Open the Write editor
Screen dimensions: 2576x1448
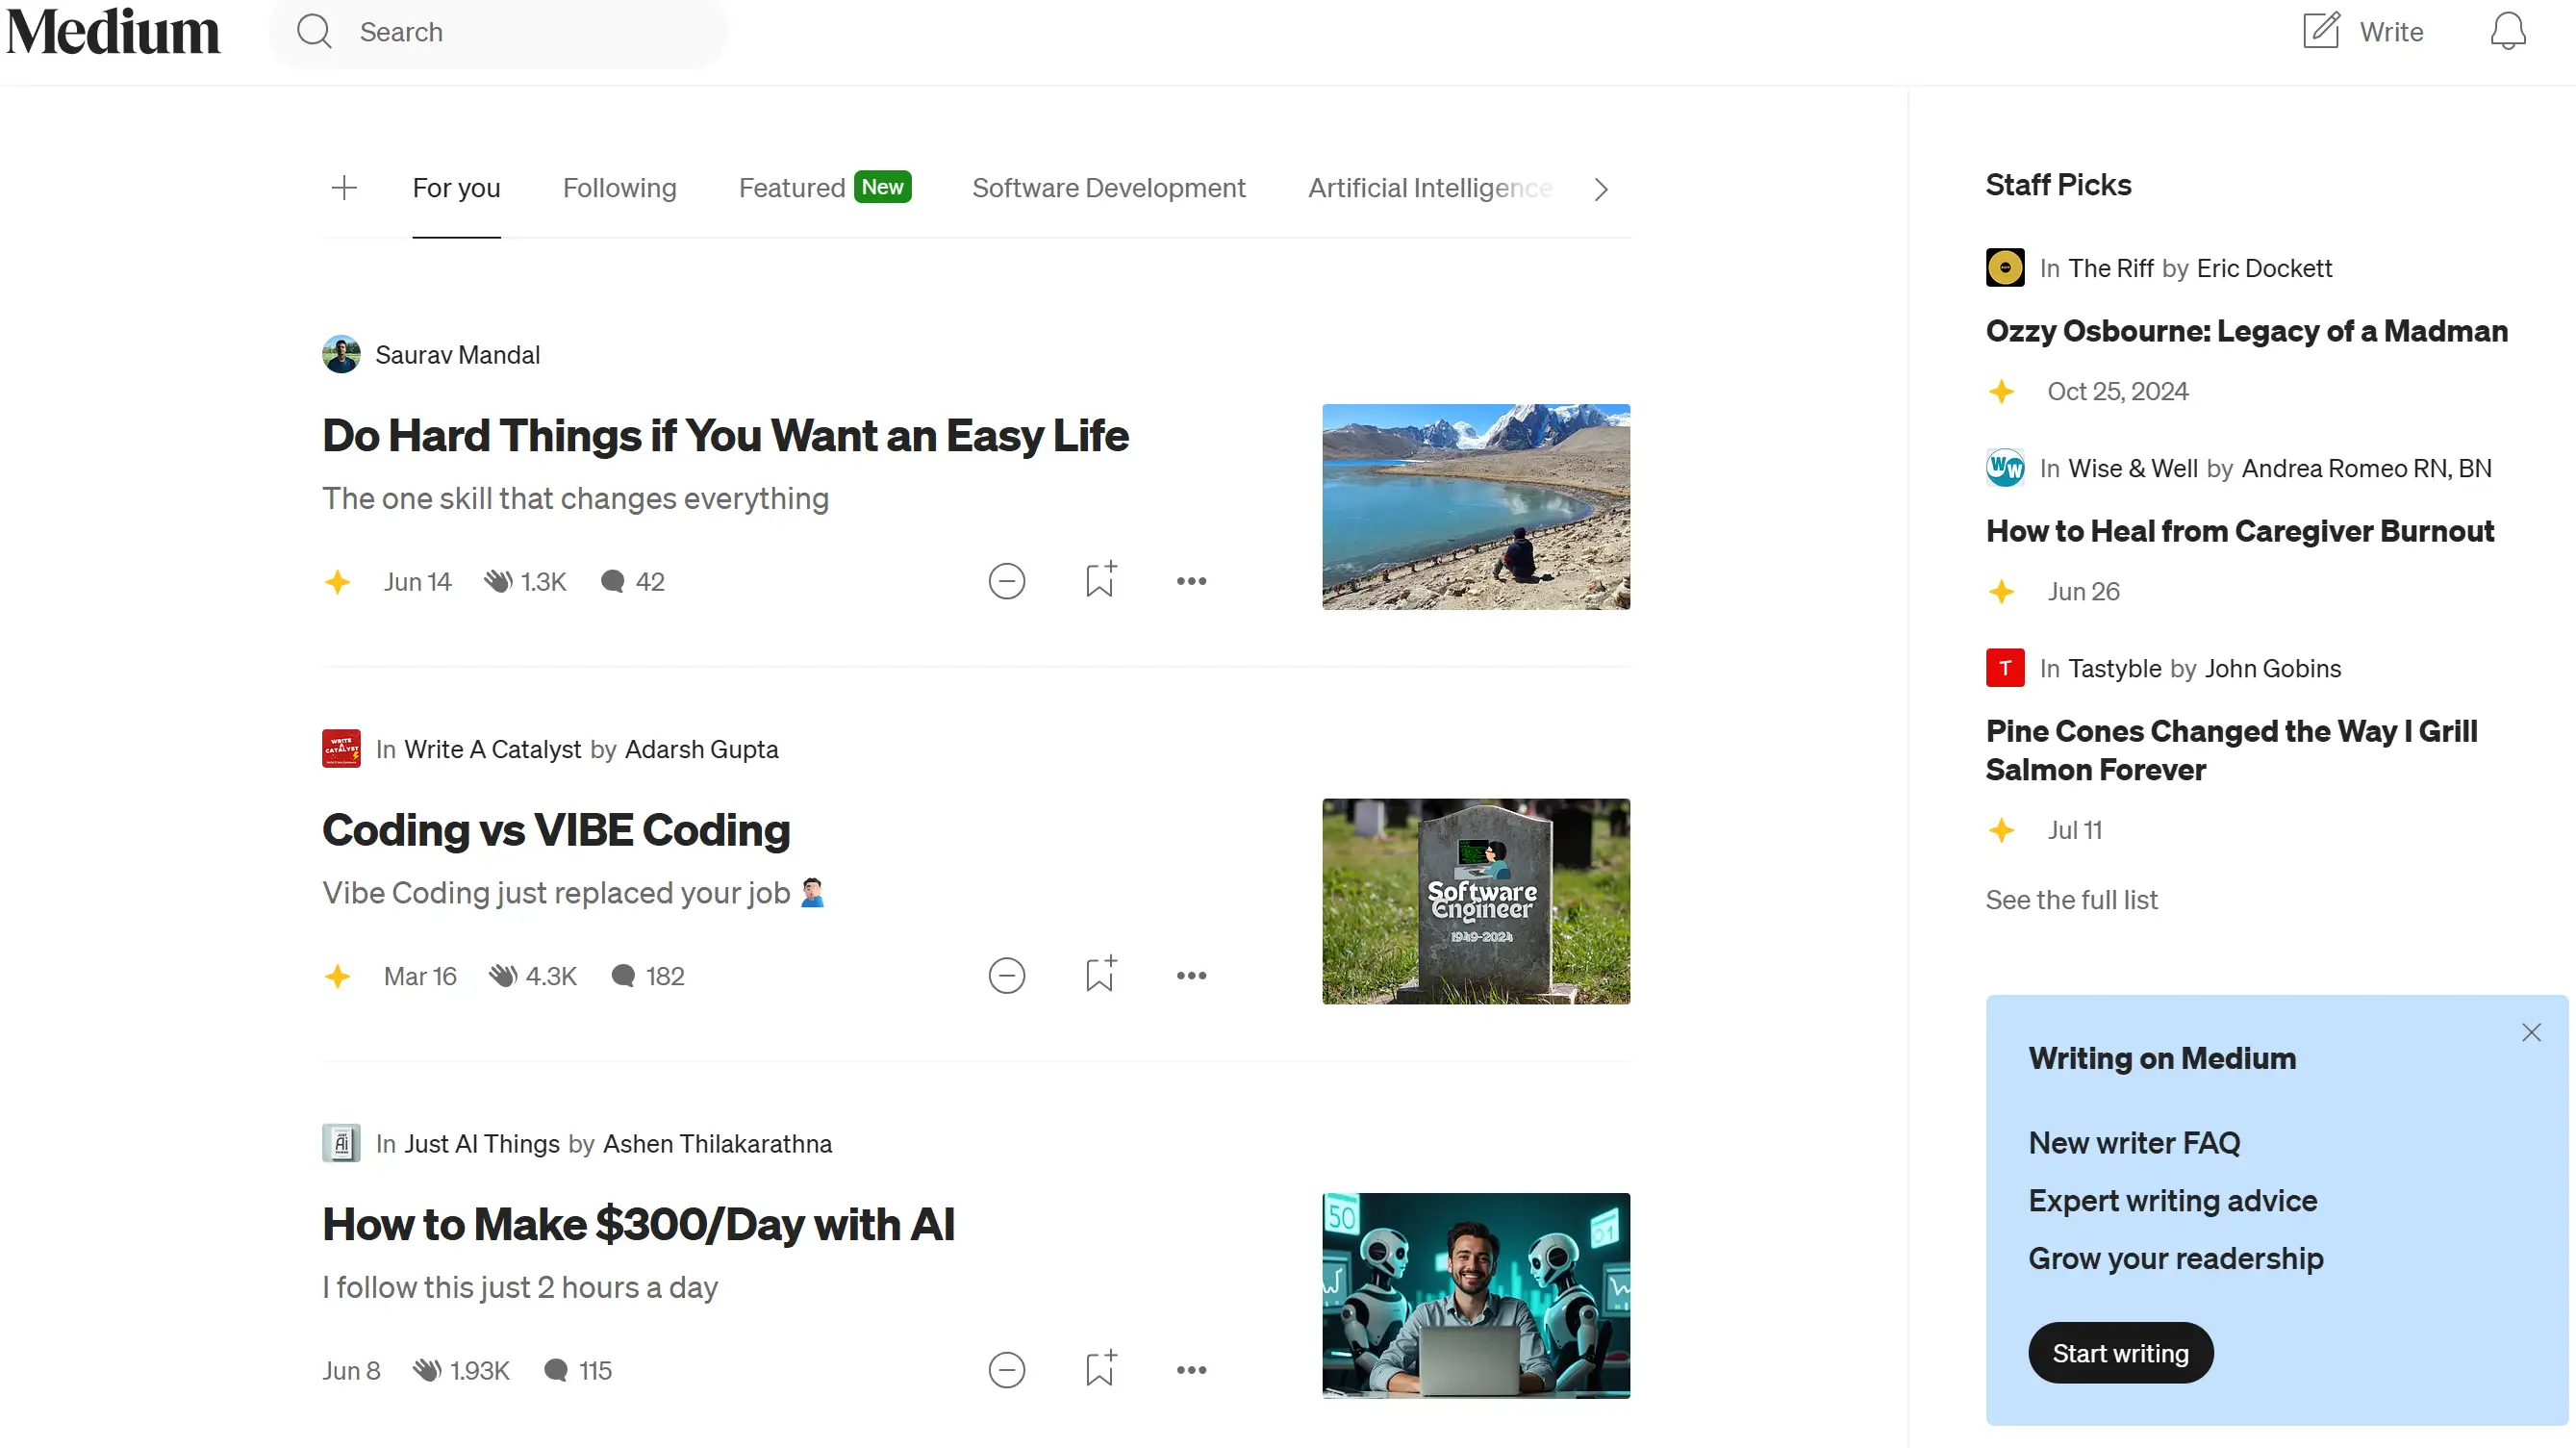point(2363,32)
